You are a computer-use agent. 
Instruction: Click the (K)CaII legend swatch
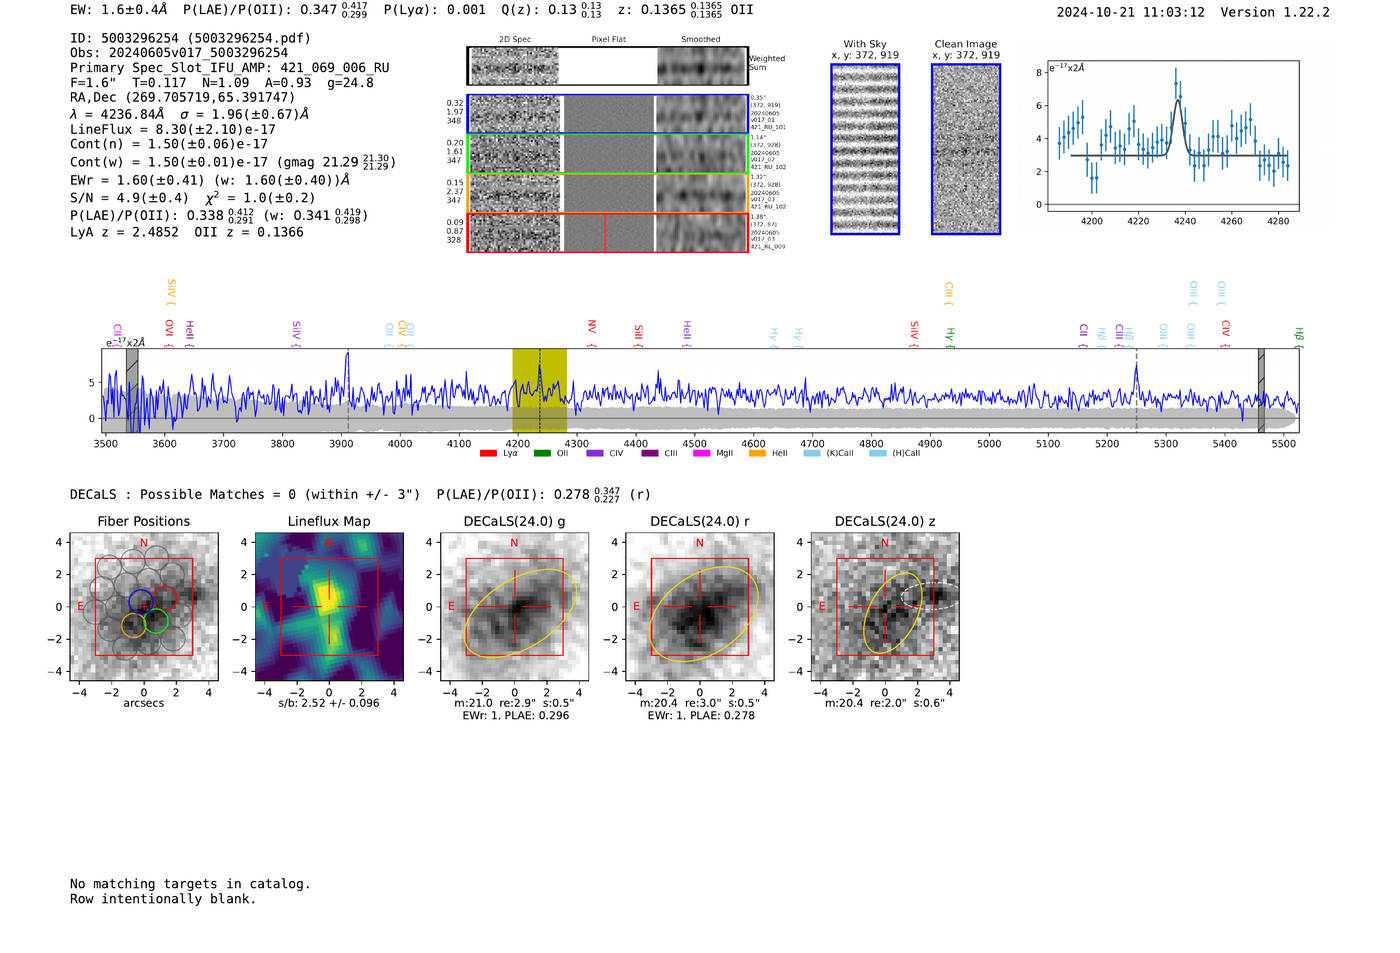tap(812, 453)
